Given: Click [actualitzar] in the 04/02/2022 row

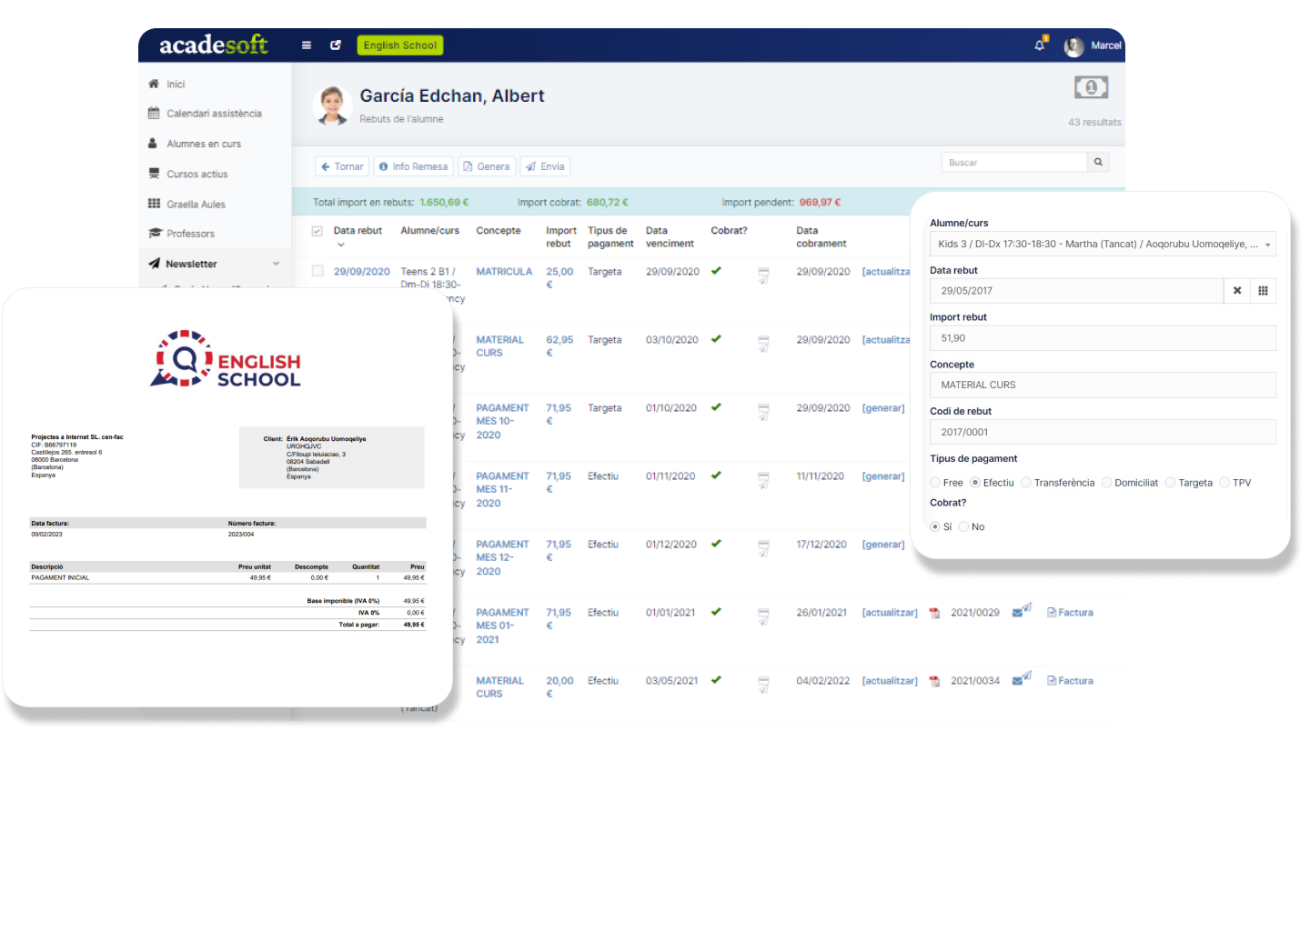Looking at the screenshot, I should tap(889, 681).
